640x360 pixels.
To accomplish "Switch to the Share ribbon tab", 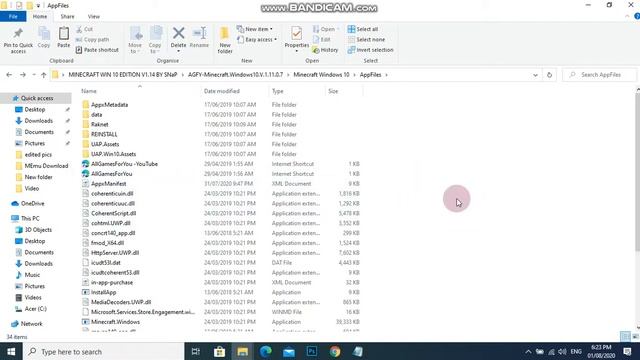I will coord(67,16).
